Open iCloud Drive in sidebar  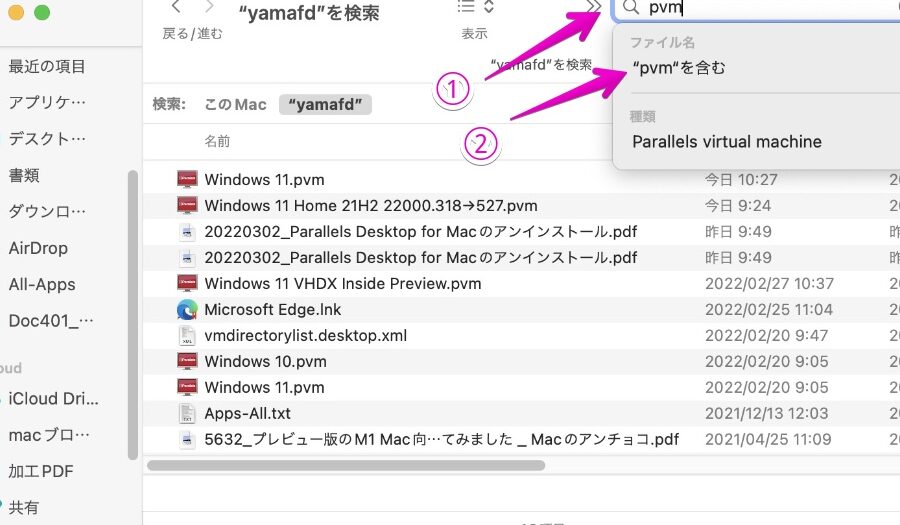pyautogui.click(x=53, y=399)
